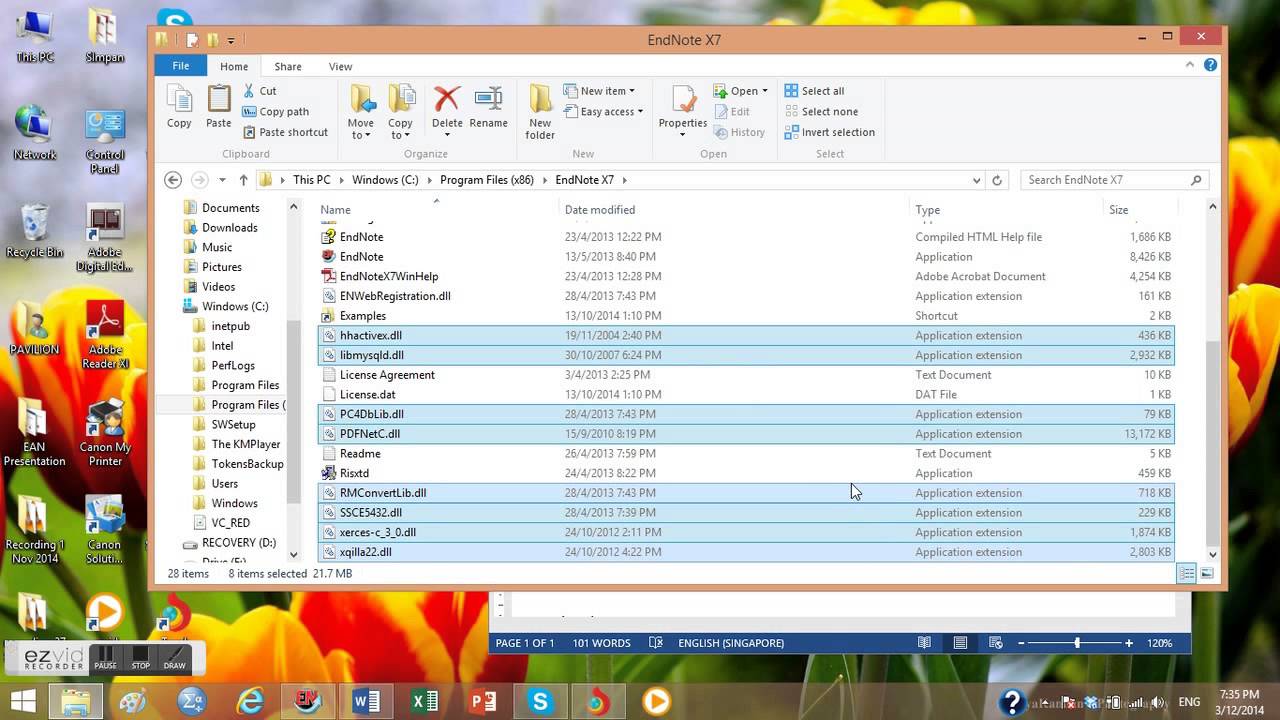Click the ezvid recorder STOP button
The height and width of the screenshot is (720, 1280).
[141, 659]
